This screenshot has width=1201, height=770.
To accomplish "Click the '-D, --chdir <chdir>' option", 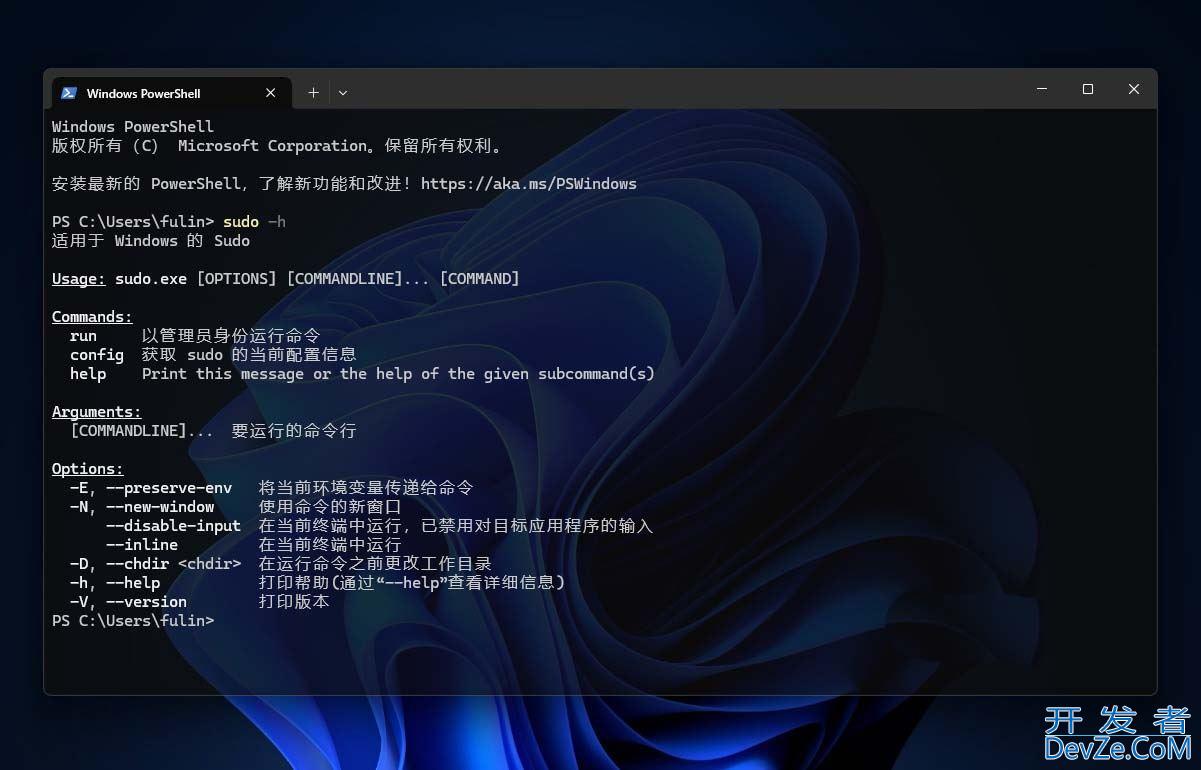I will [x=156, y=564].
